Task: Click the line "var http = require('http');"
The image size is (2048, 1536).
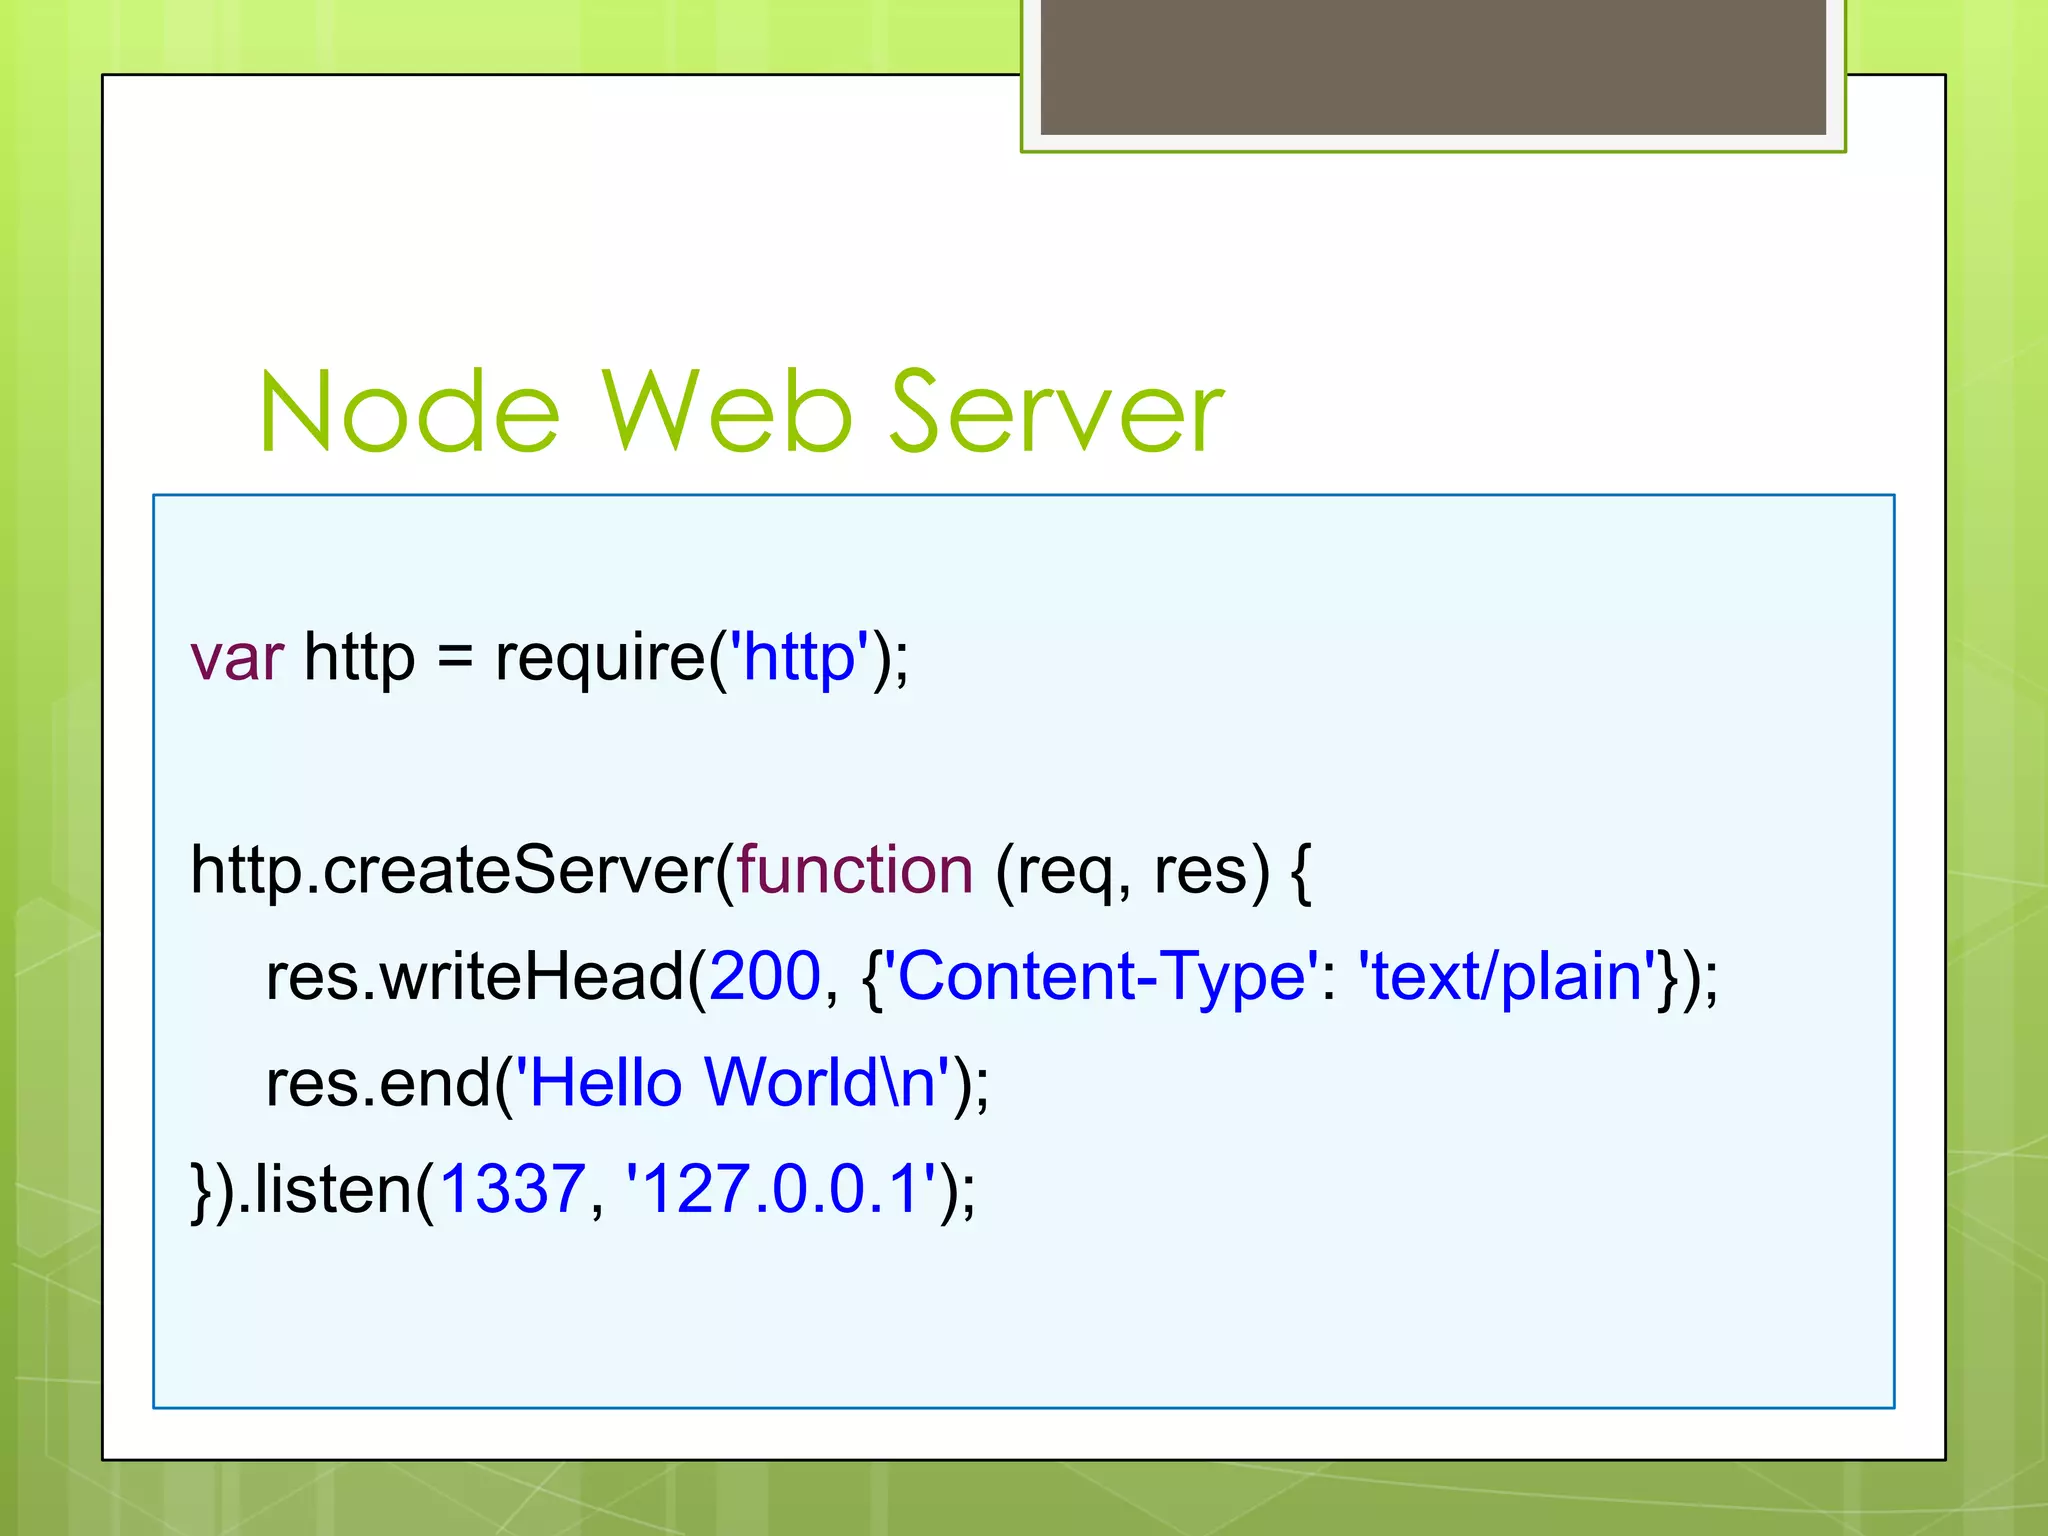Action: [550, 659]
